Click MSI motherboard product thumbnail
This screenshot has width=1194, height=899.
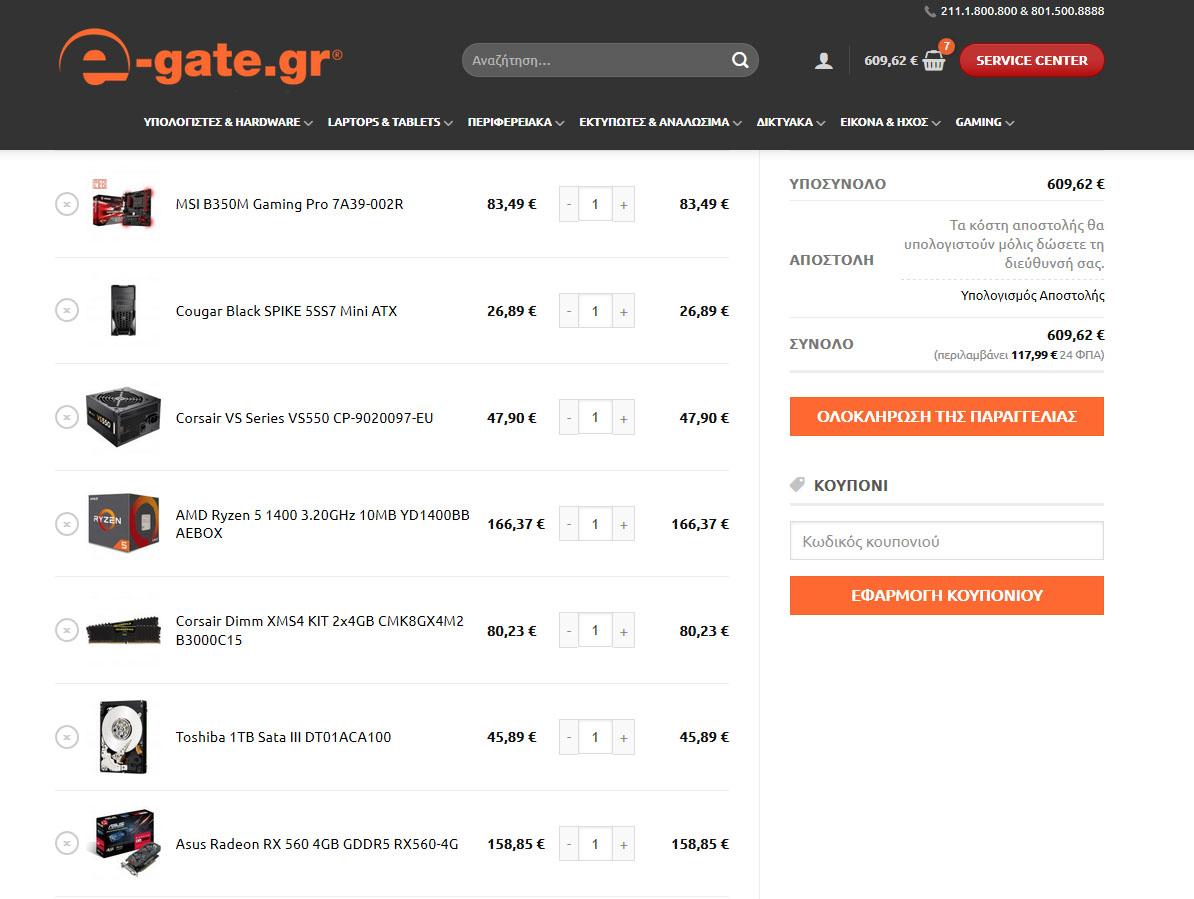123,203
